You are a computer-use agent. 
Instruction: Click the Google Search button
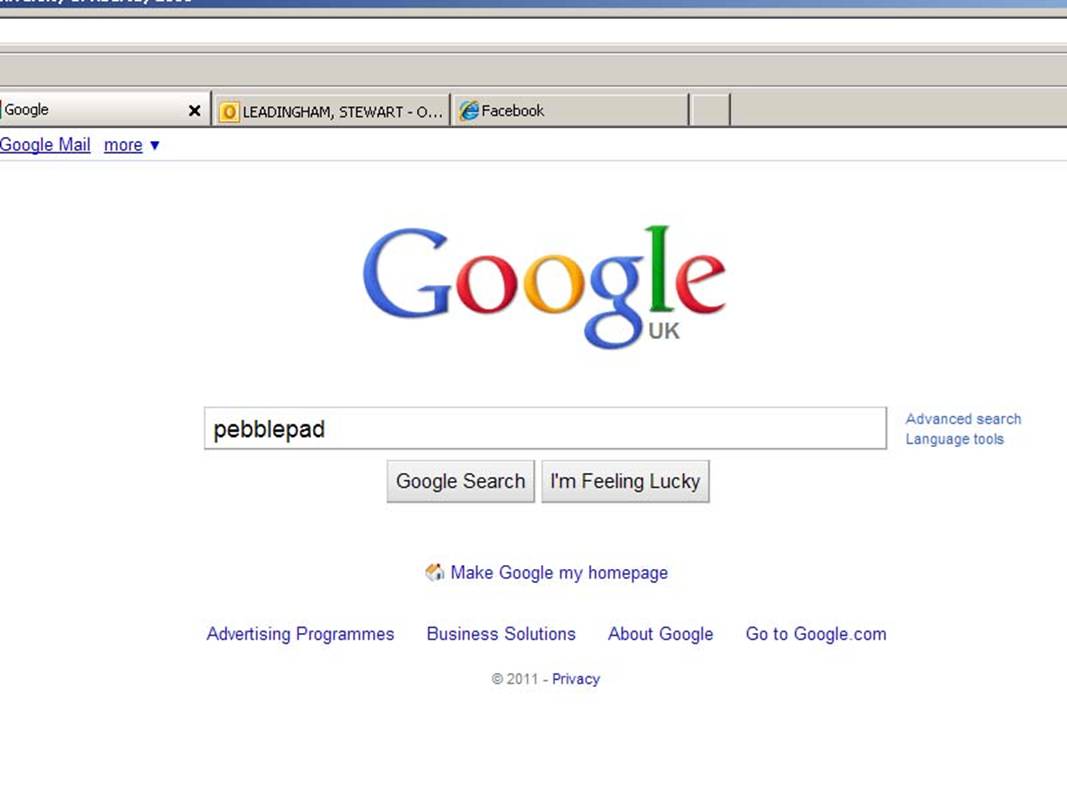click(x=461, y=482)
